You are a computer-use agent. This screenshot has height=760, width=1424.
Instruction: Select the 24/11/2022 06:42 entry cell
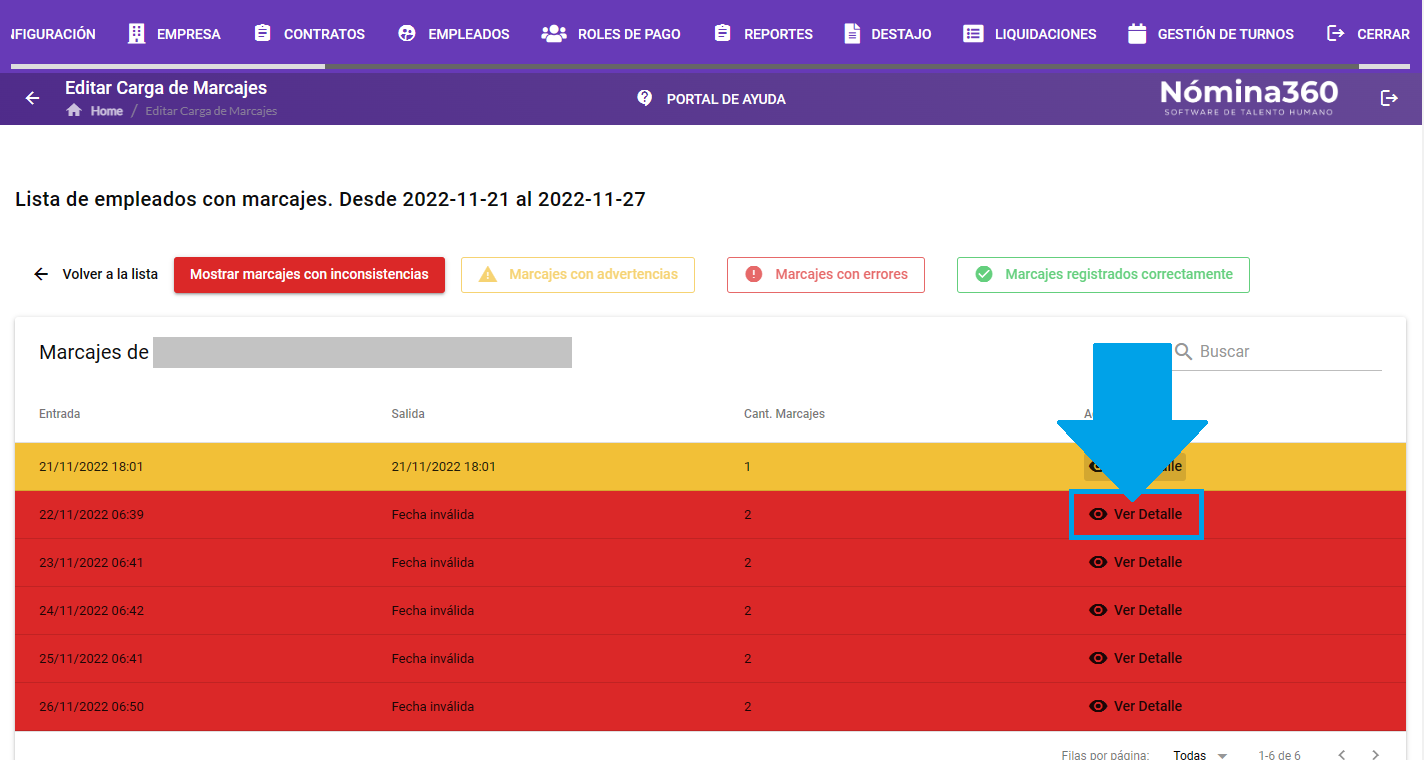(x=91, y=611)
